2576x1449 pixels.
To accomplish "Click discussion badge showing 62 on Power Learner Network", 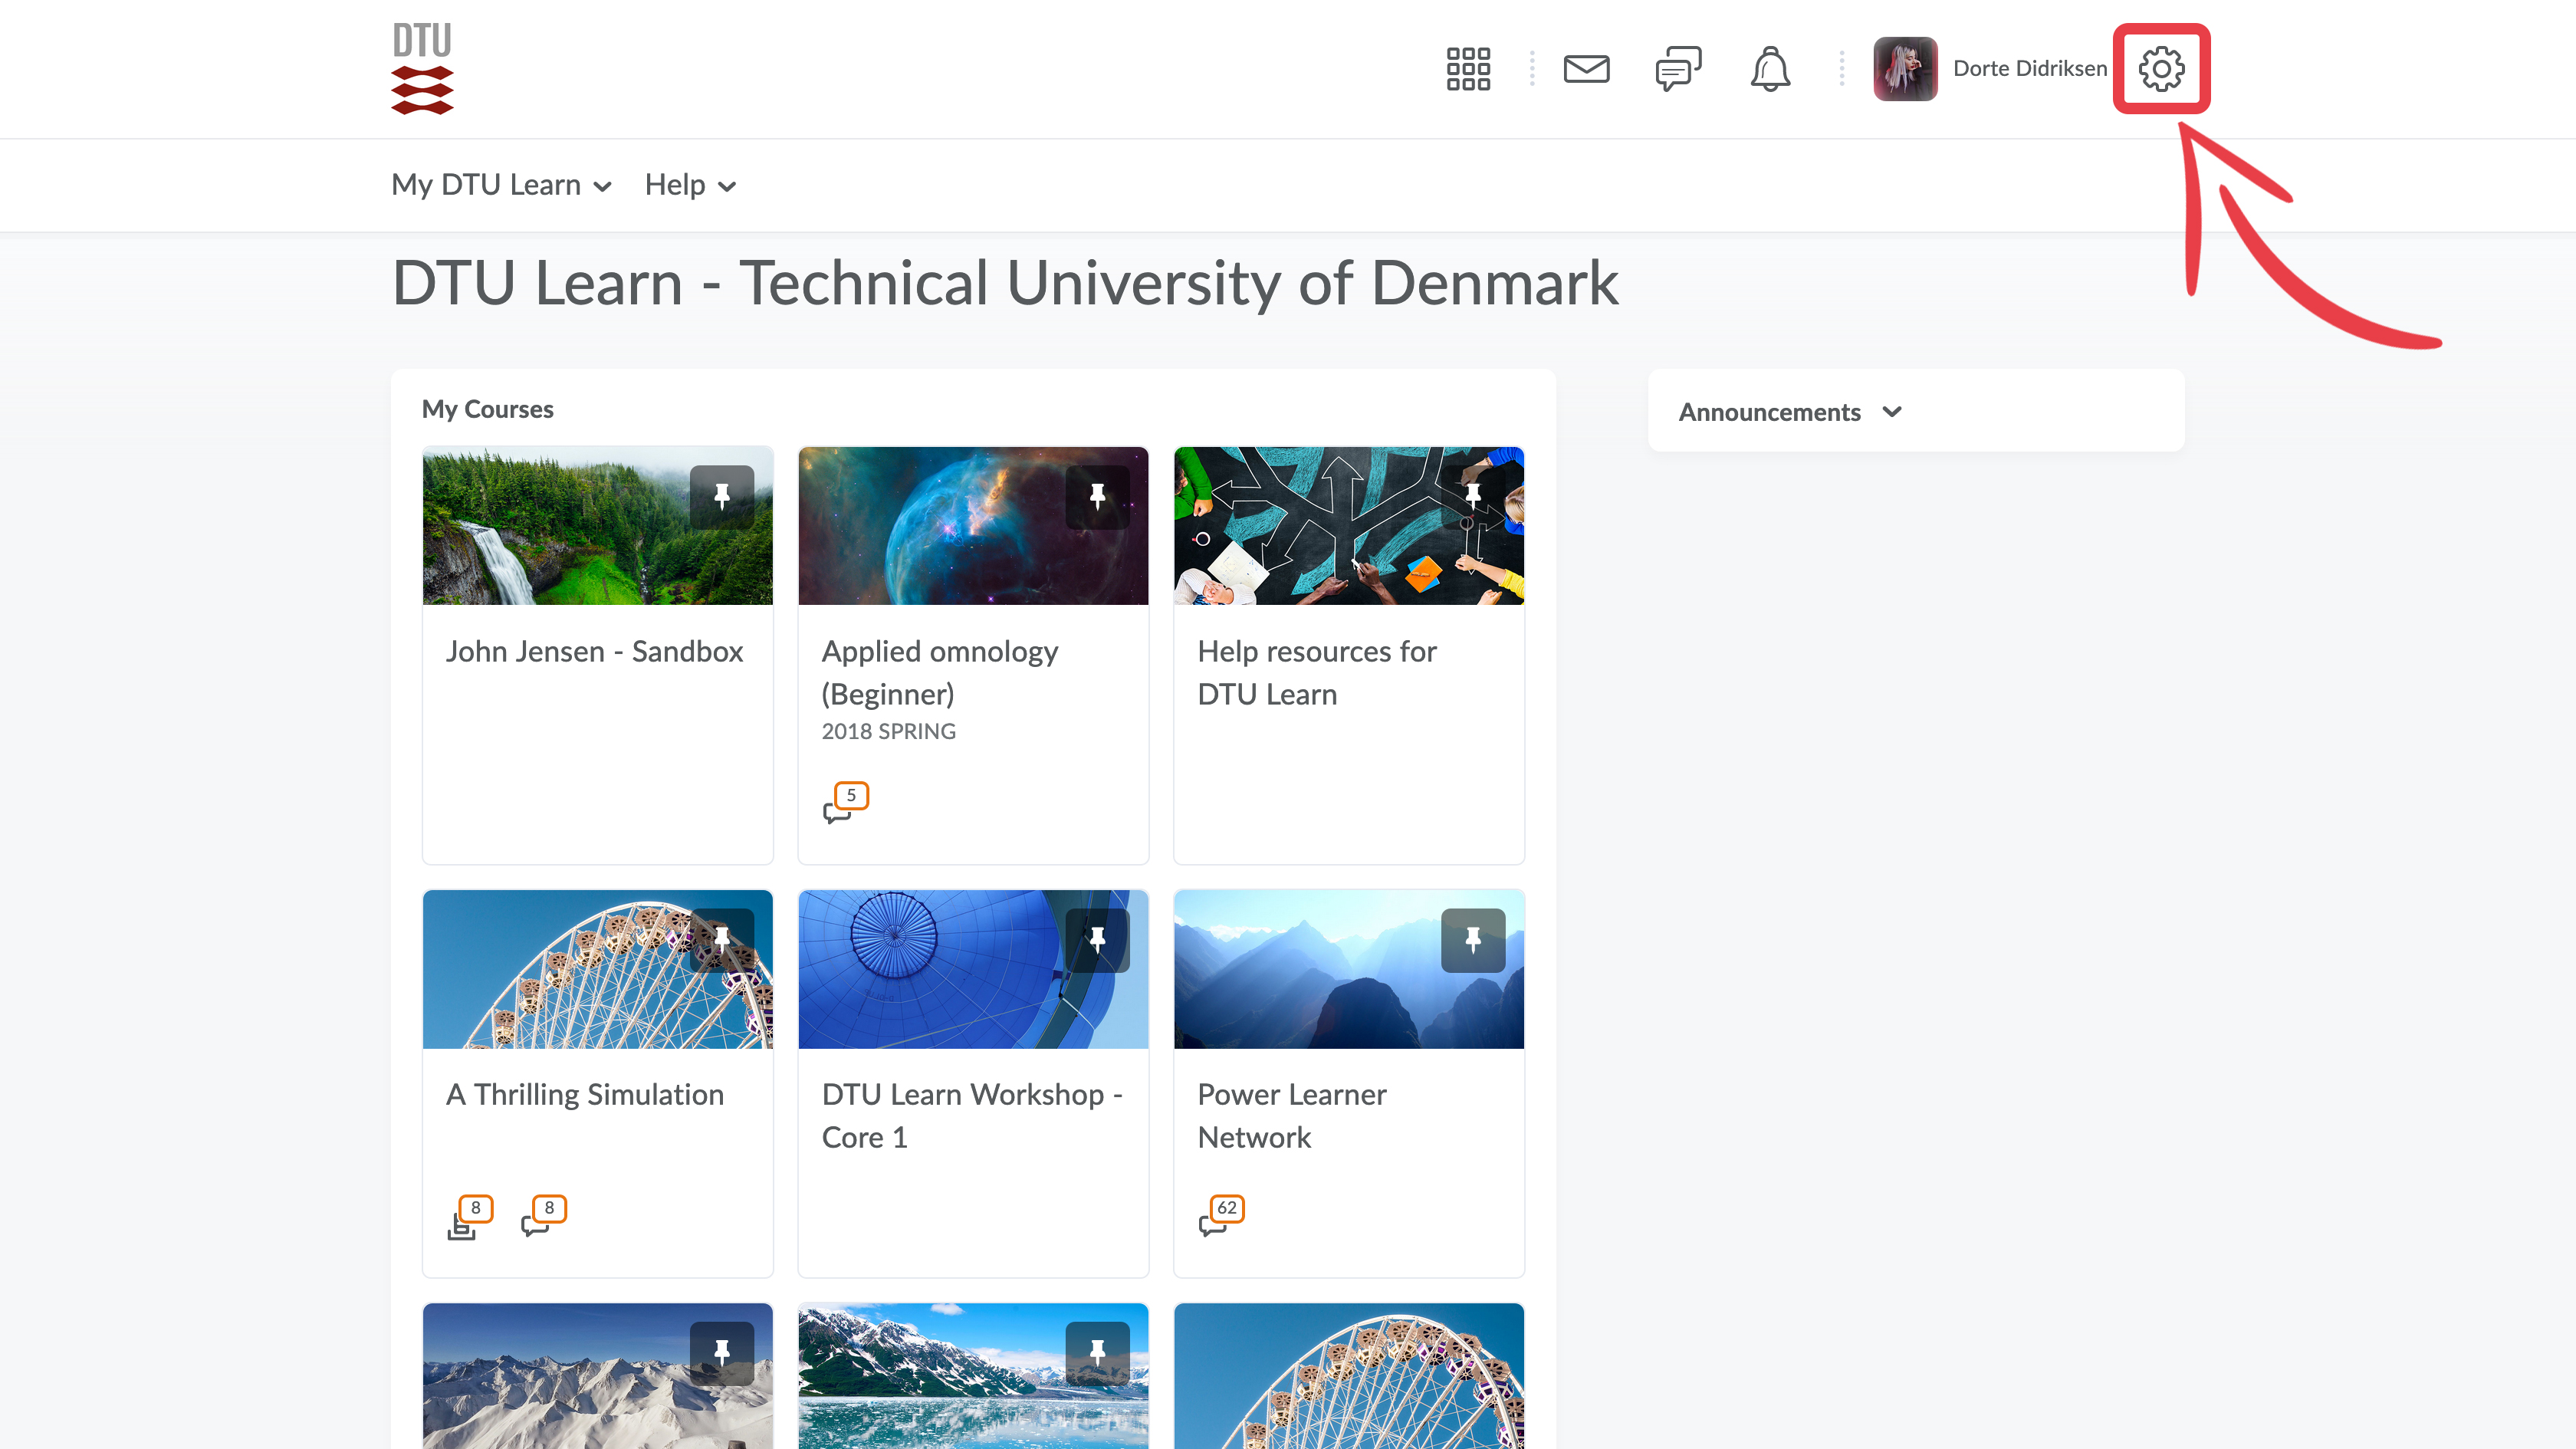I will click(1221, 1215).
